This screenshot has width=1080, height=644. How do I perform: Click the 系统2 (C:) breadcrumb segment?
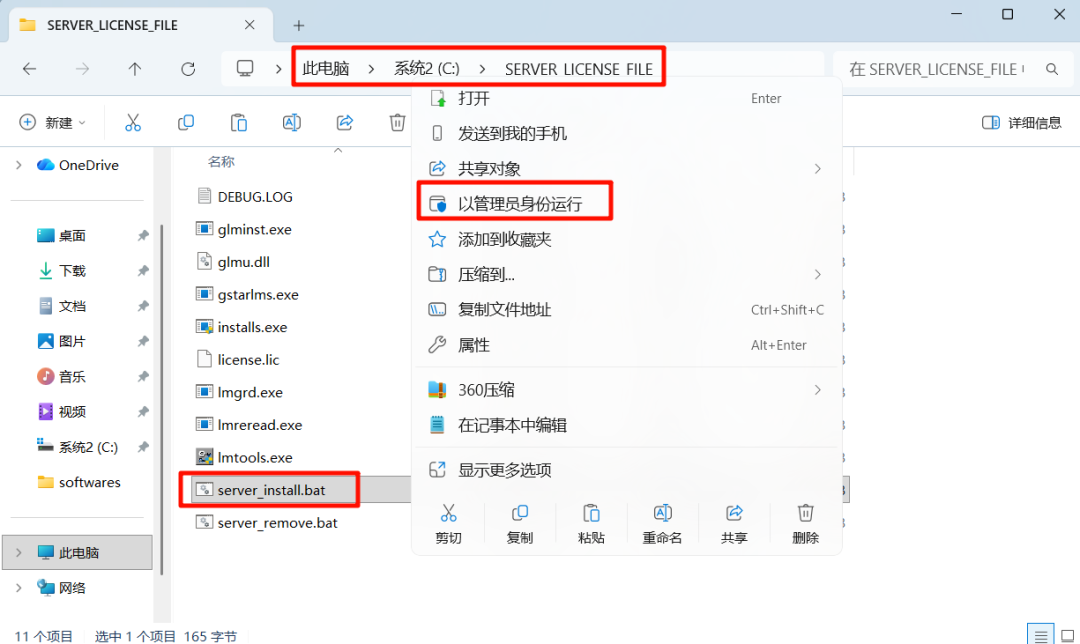click(x=426, y=69)
